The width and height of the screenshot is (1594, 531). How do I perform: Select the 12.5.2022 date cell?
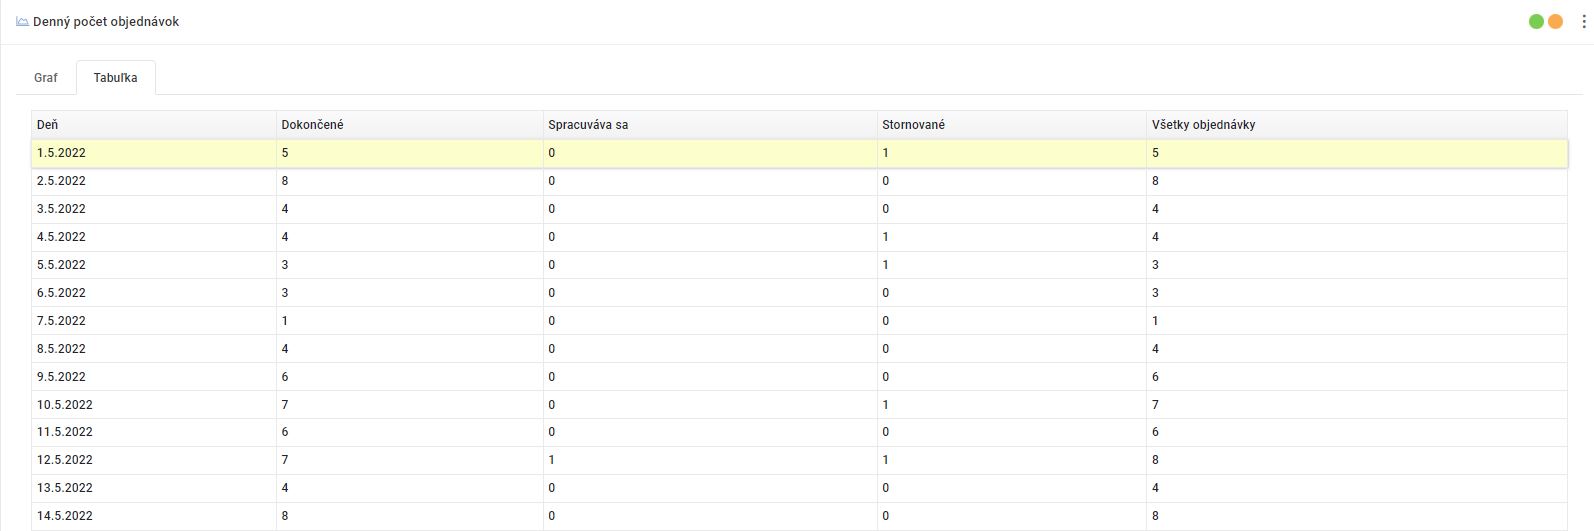64,460
